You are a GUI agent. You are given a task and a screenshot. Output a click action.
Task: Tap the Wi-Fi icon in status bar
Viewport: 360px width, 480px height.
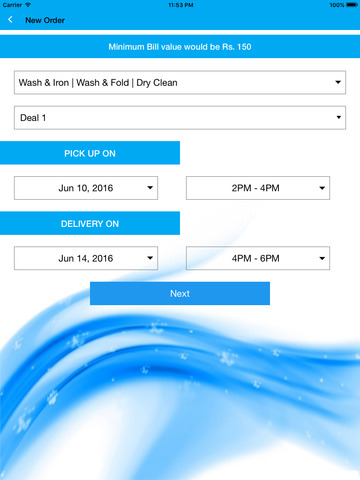(28, 5)
